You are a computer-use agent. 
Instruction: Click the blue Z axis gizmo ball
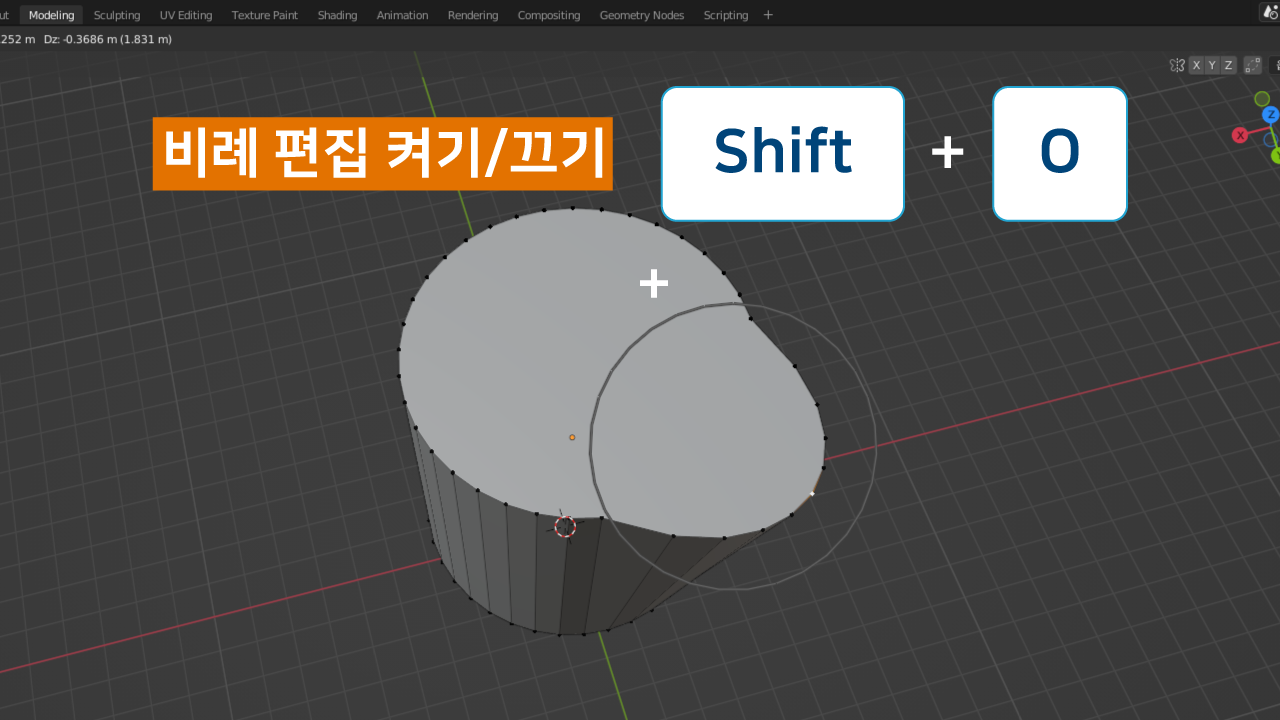pyautogui.click(x=1271, y=114)
